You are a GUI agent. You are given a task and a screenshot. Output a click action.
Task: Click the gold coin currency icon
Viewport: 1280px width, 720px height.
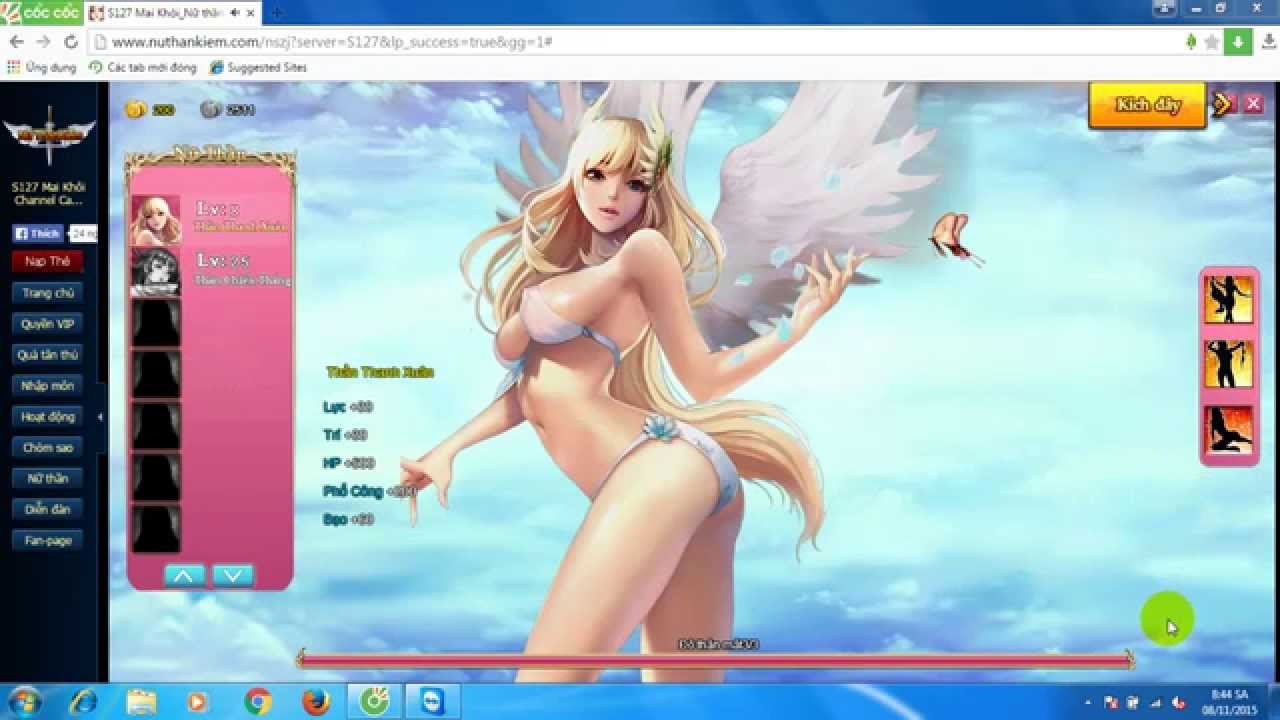point(135,109)
